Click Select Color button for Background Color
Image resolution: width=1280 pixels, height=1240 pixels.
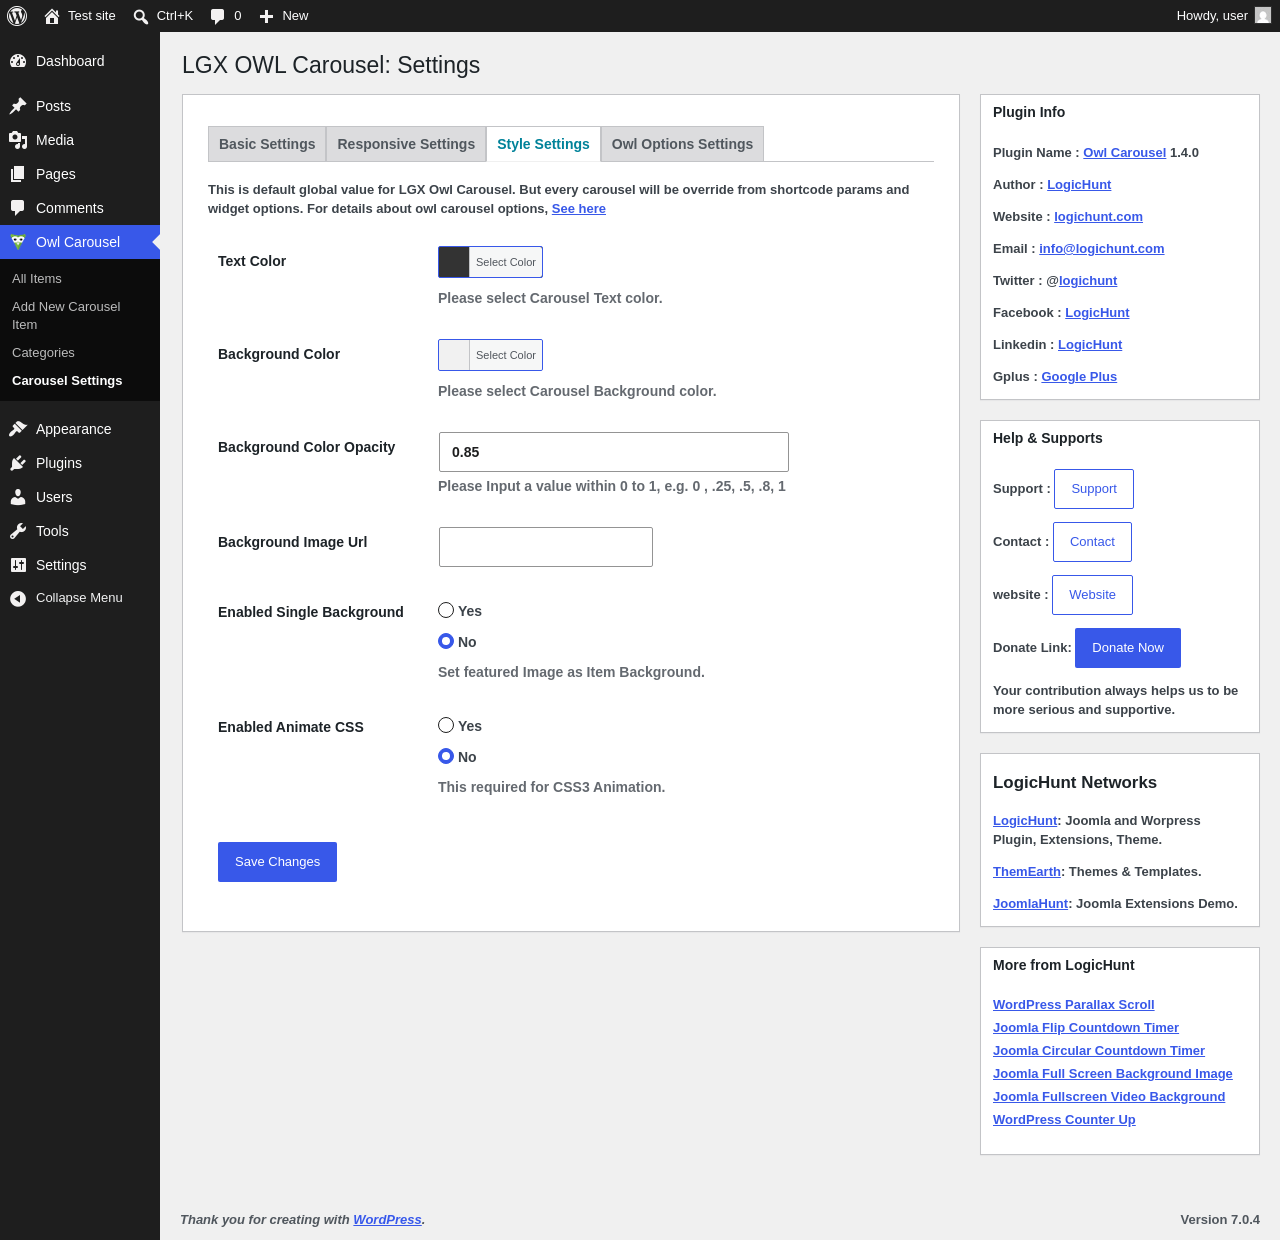click(x=506, y=355)
